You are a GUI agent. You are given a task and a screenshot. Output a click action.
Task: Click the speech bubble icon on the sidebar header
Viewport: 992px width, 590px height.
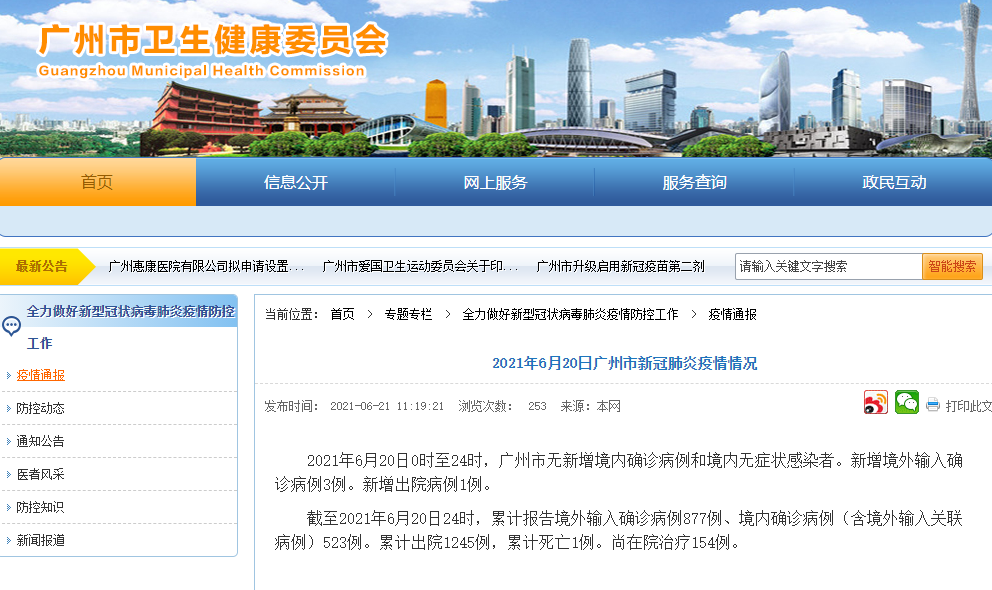(11, 325)
